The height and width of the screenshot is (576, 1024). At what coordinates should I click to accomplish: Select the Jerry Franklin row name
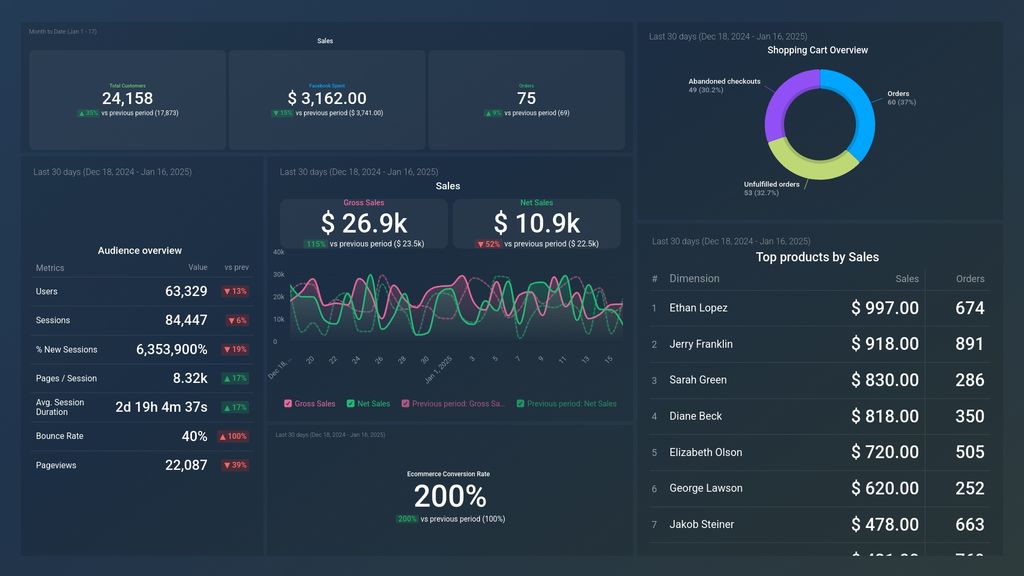click(x=701, y=344)
